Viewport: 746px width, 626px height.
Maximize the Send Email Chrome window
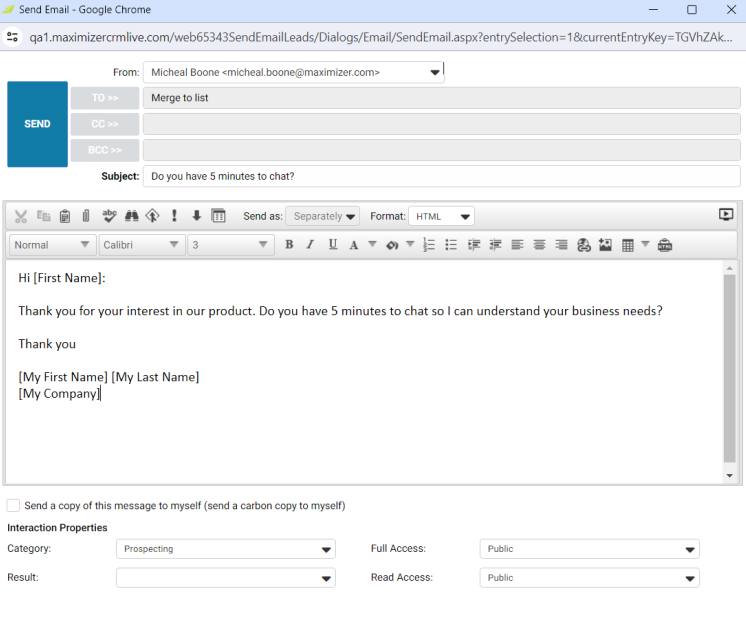(x=692, y=10)
